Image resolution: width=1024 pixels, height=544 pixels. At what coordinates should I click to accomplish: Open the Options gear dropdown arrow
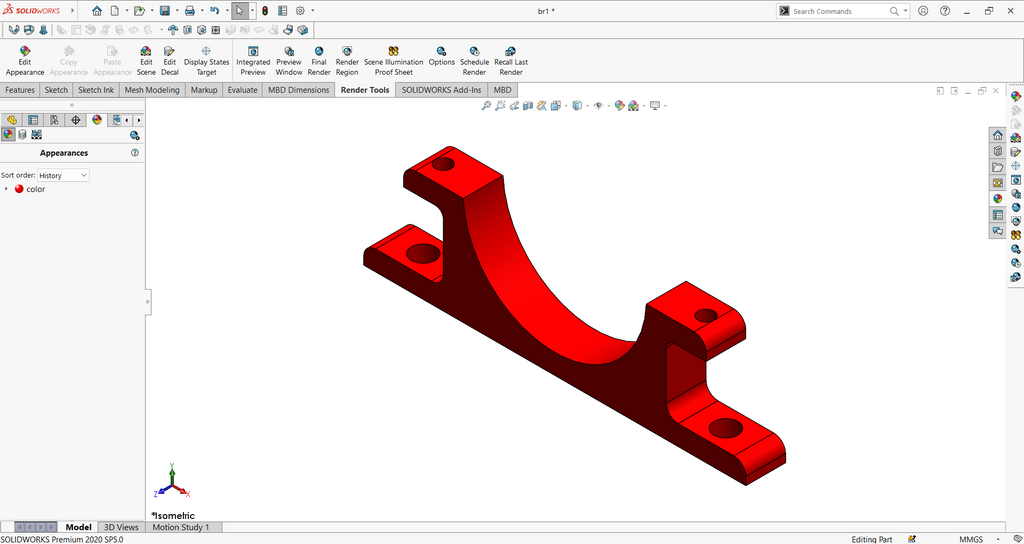tap(313, 11)
